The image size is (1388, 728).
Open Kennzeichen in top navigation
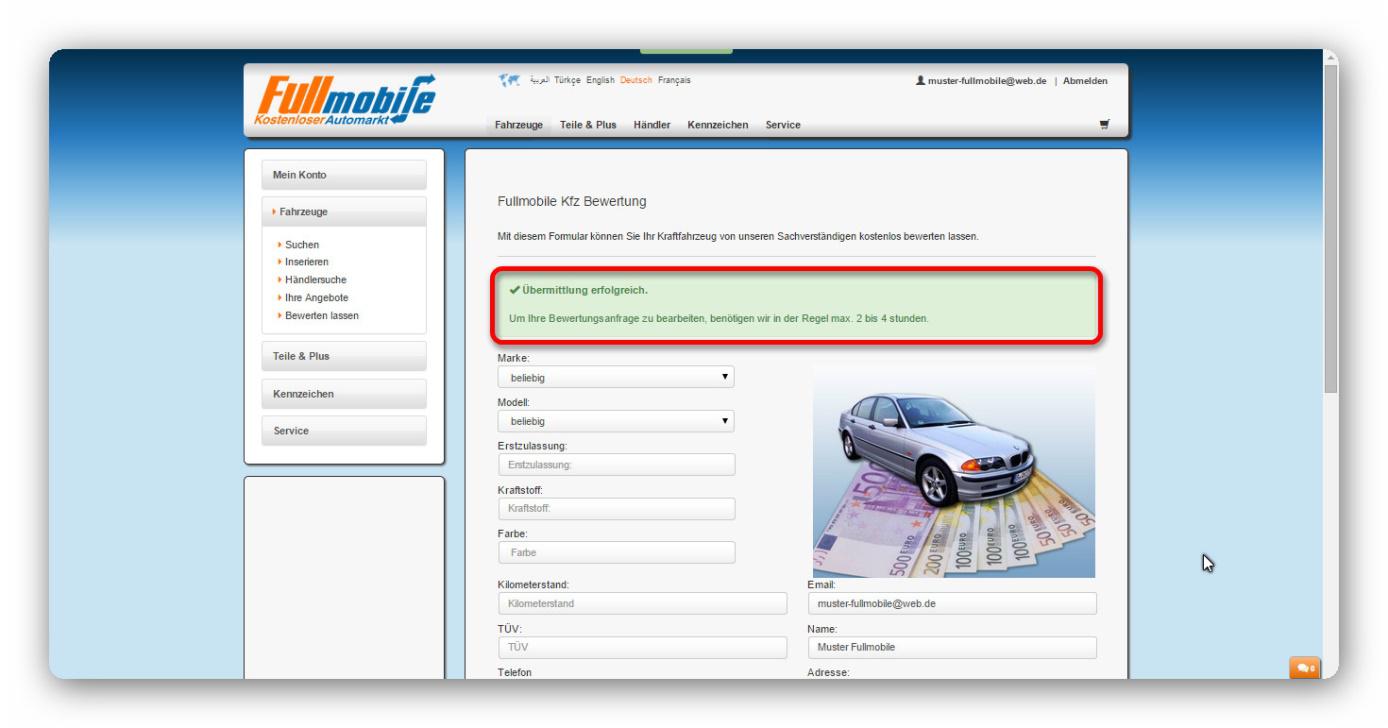click(x=718, y=125)
